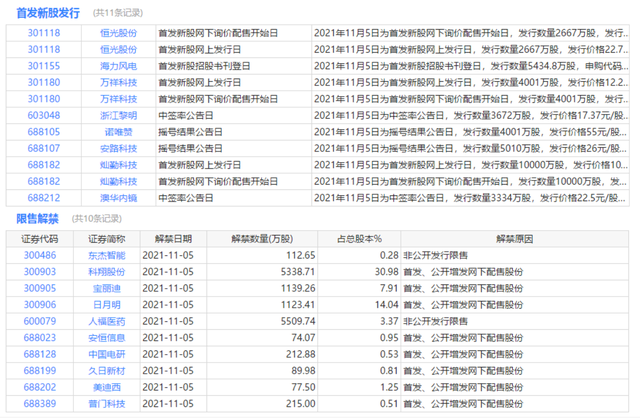Open 澳华内镜 stock name link

point(118,198)
